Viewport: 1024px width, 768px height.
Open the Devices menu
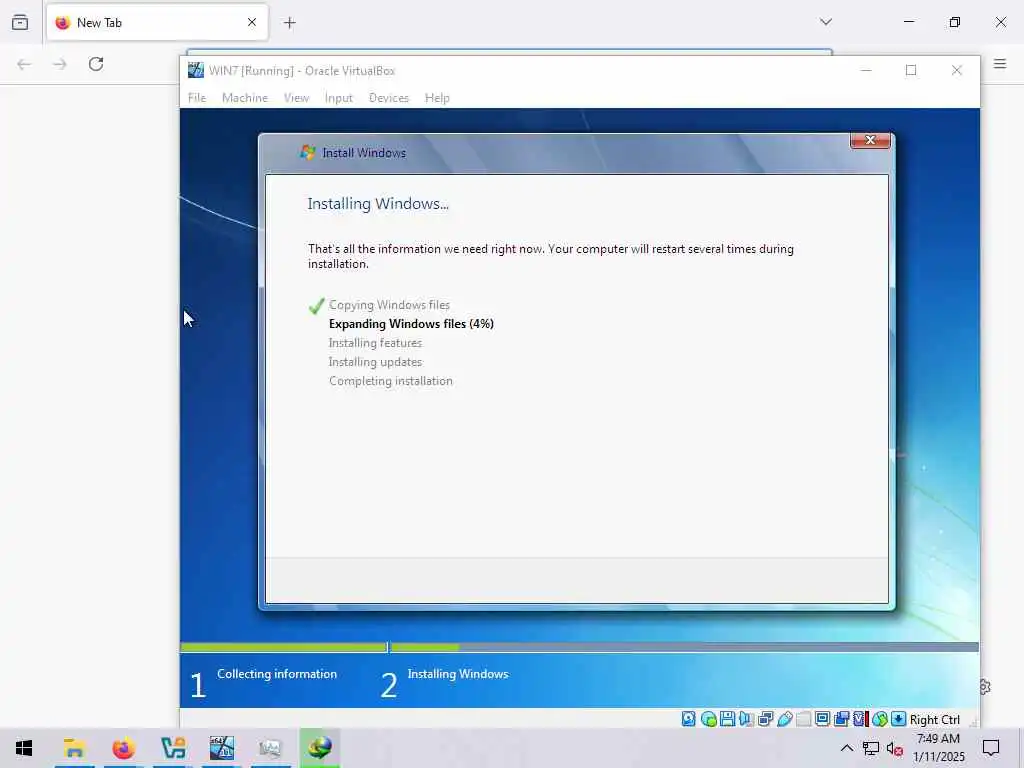pyautogui.click(x=389, y=98)
